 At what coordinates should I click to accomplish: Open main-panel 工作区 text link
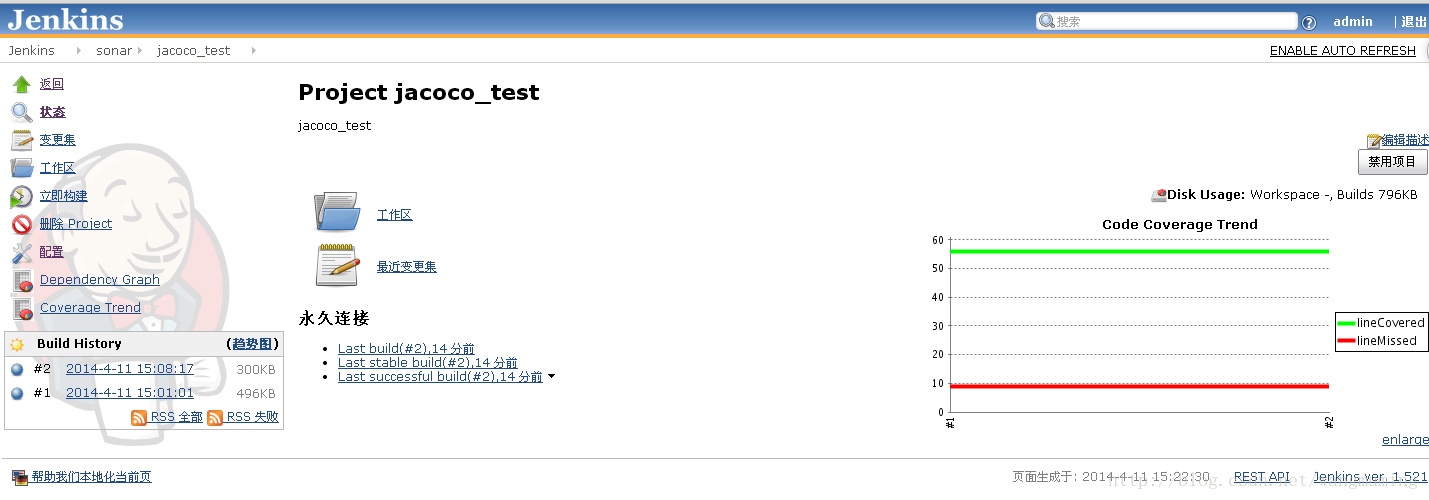pyautogui.click(x=394, y=215)
